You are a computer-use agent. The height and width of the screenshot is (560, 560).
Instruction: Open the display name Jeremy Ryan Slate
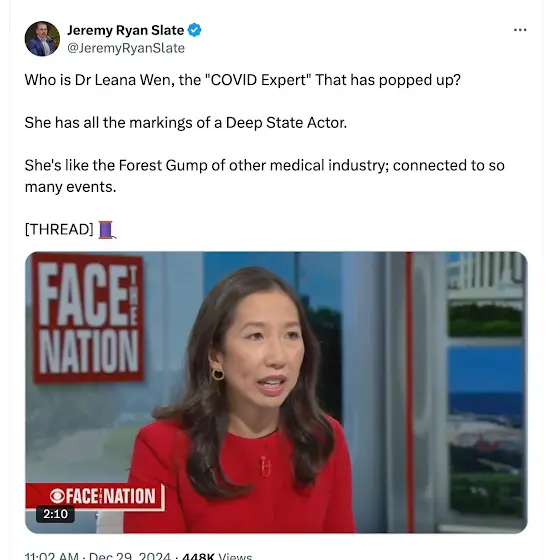coord(125,30)
